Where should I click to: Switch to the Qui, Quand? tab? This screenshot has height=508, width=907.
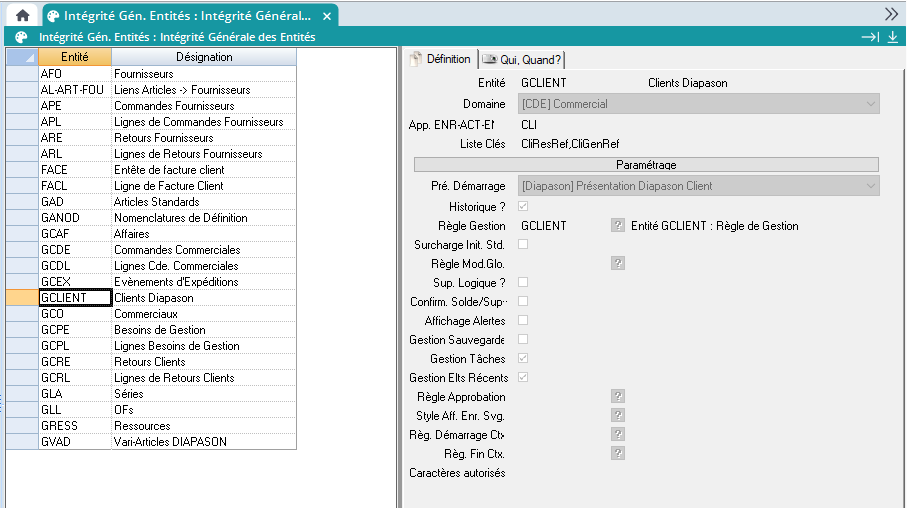pos(522,59)
